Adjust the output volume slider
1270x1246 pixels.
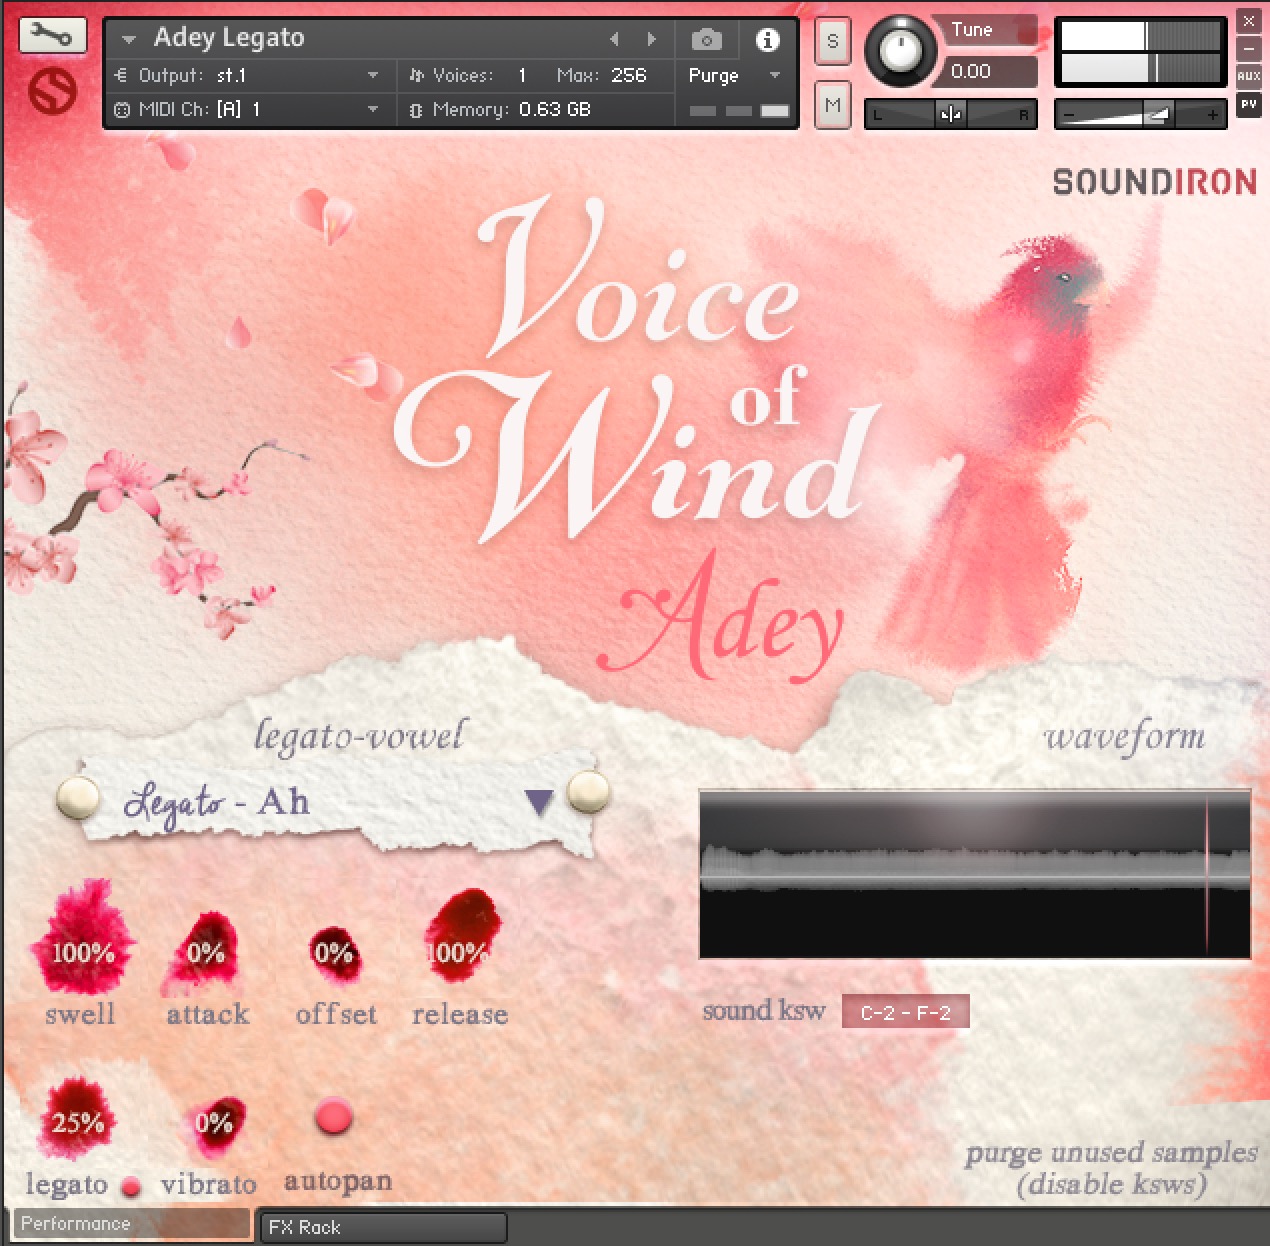point(1141,114)
